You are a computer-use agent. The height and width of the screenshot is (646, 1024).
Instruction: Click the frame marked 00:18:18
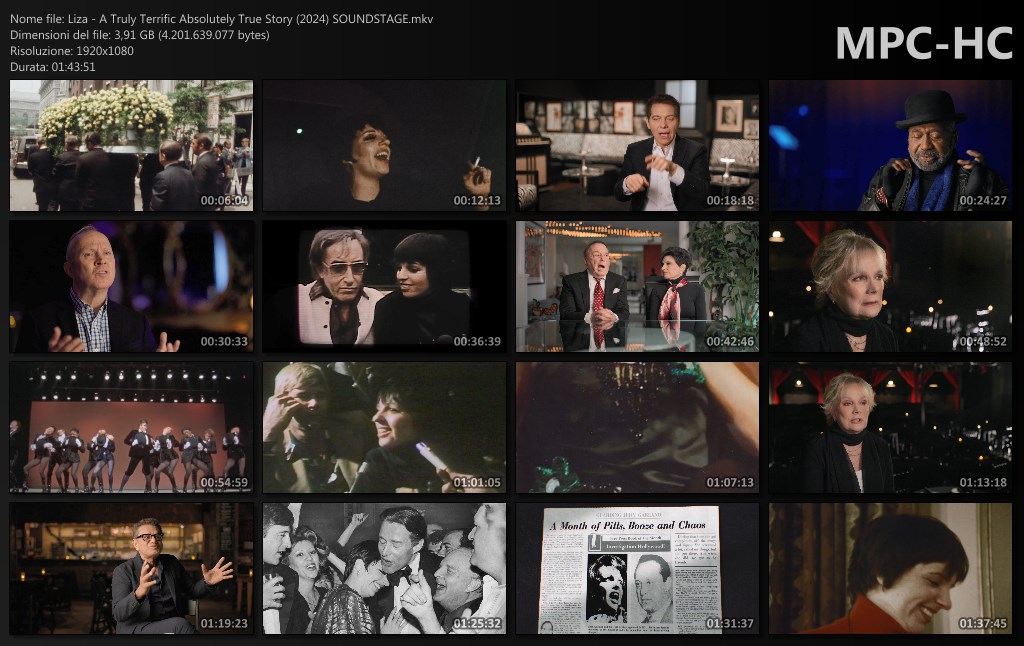tap(637, 146)
